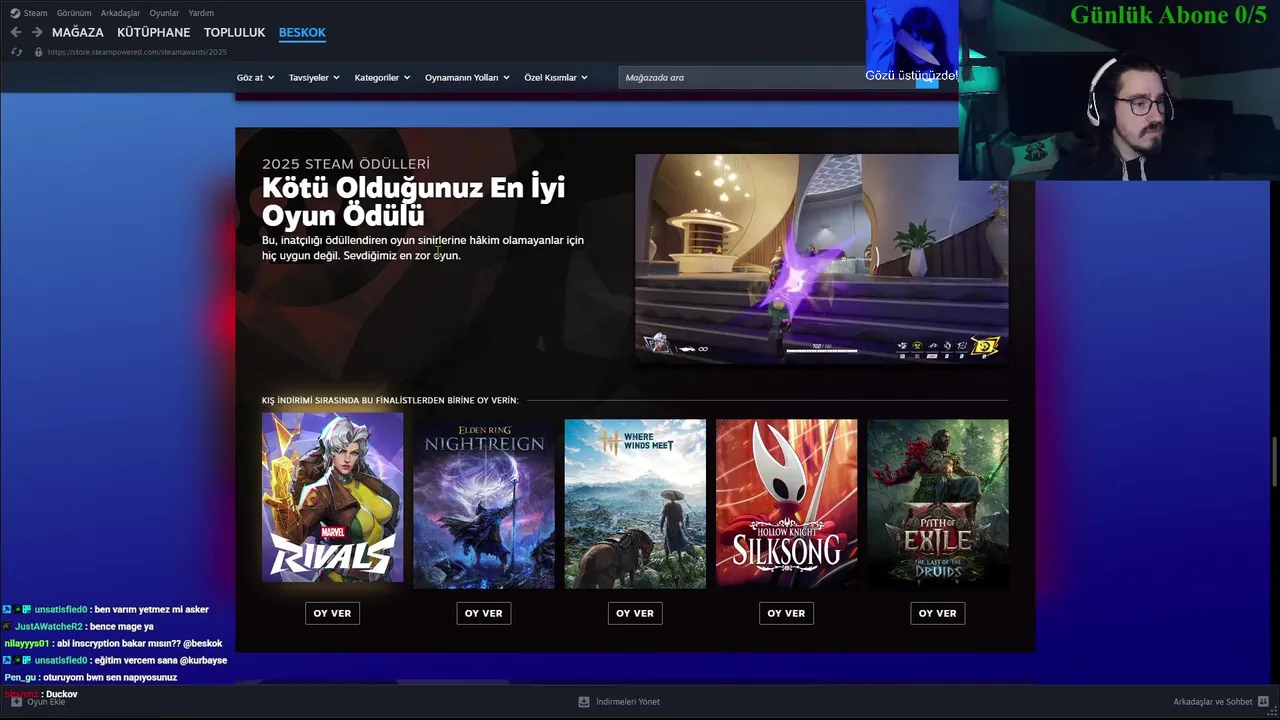This screenshot has width=1280, height=720.
Task: Open the Marvel Rivals cover art
Action: click(x=333, y=498)
